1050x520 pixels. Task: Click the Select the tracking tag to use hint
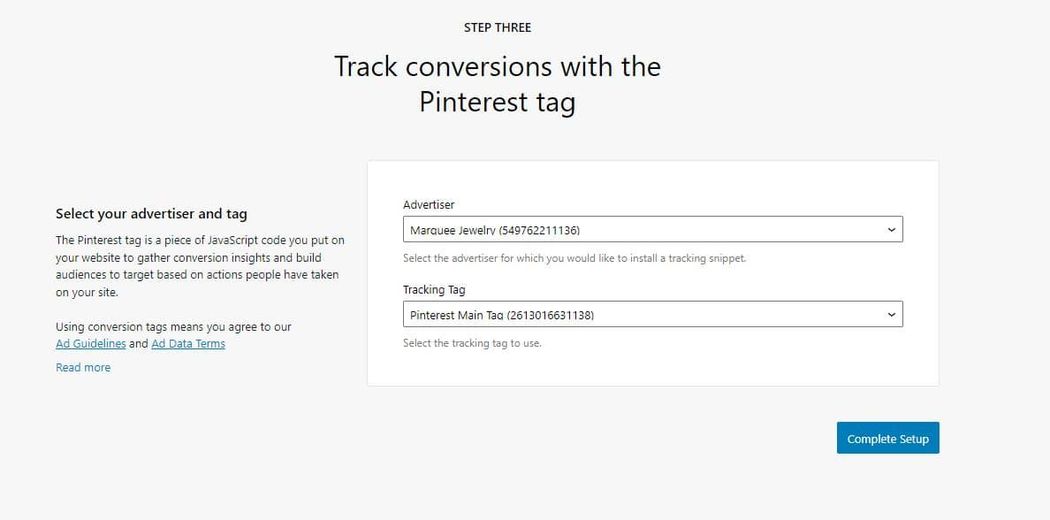coord(472,343)
